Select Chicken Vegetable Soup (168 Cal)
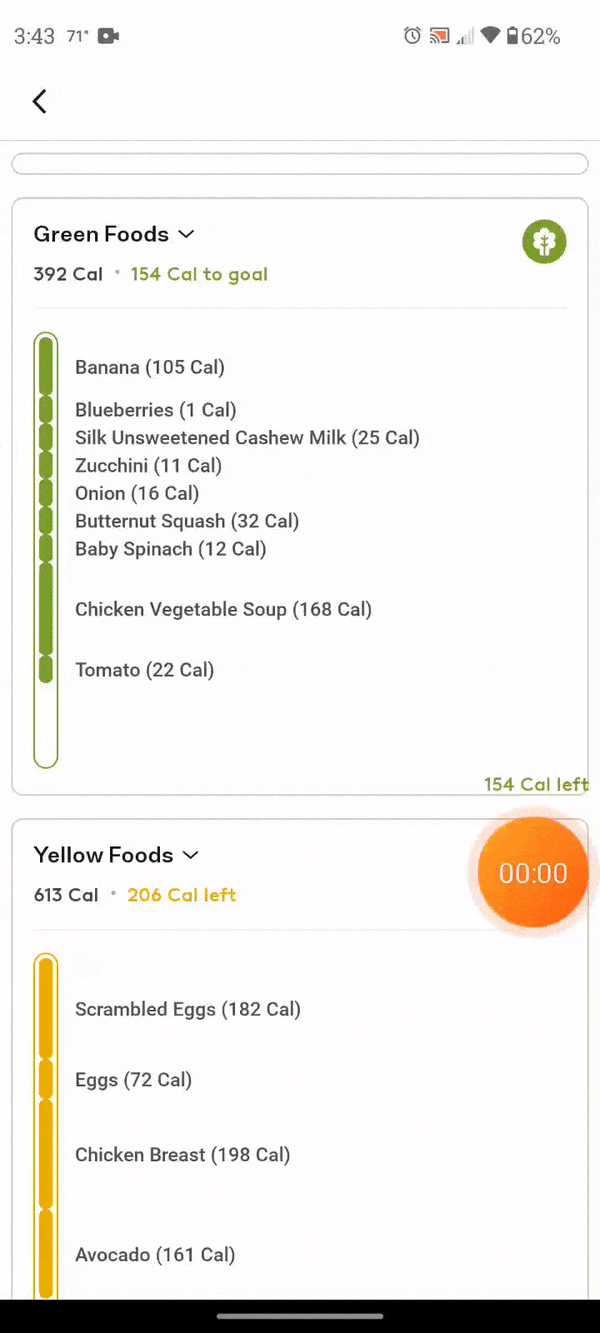Screen dimensions: 600x1333 tap(223, 609)
